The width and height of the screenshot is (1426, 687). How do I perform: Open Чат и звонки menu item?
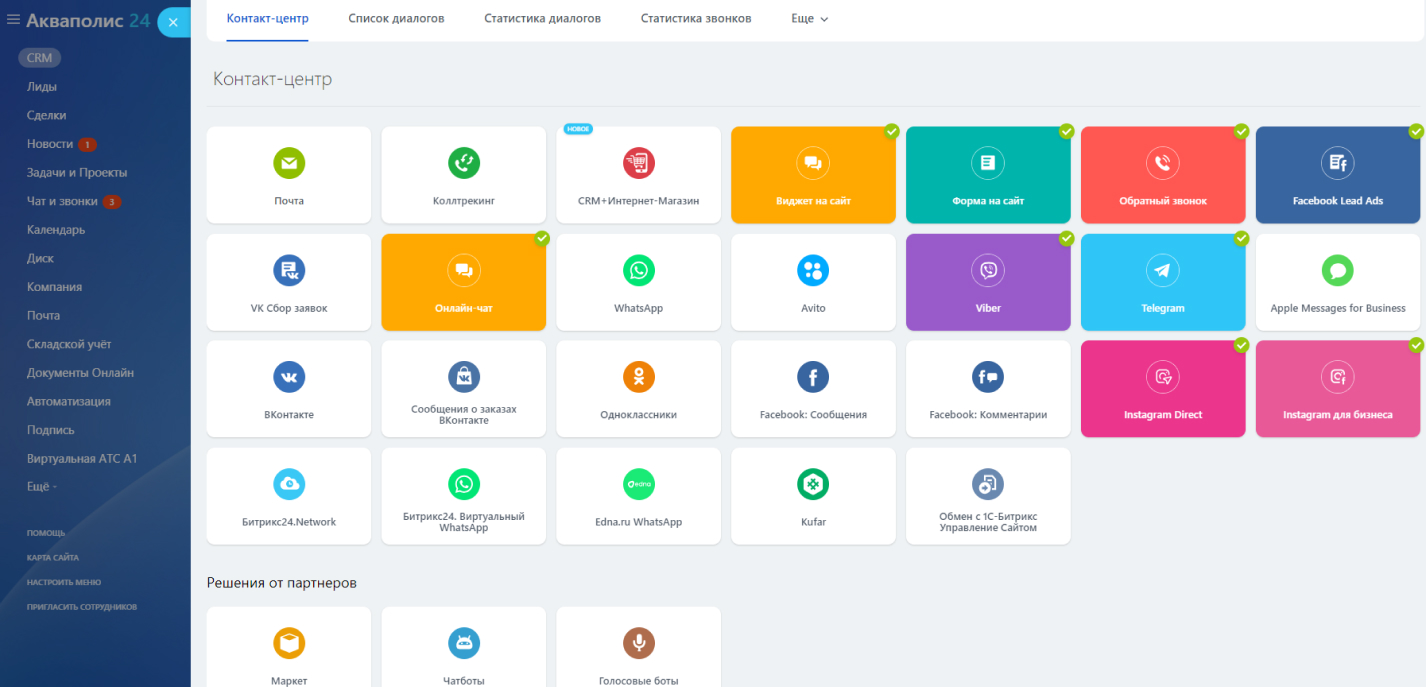pyautogui.click(x=62, y=201)
